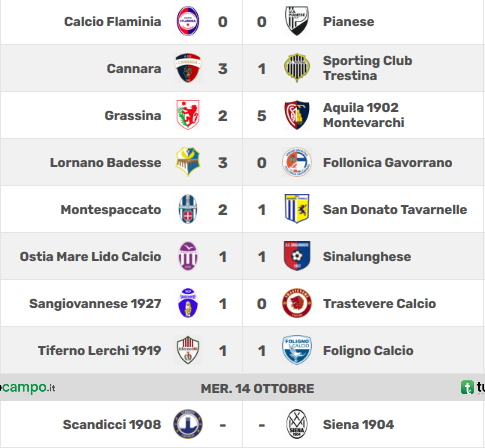Open the San Donato Tavarnelle crest
Screen dimensions: 485x448
tap(297, 209)
